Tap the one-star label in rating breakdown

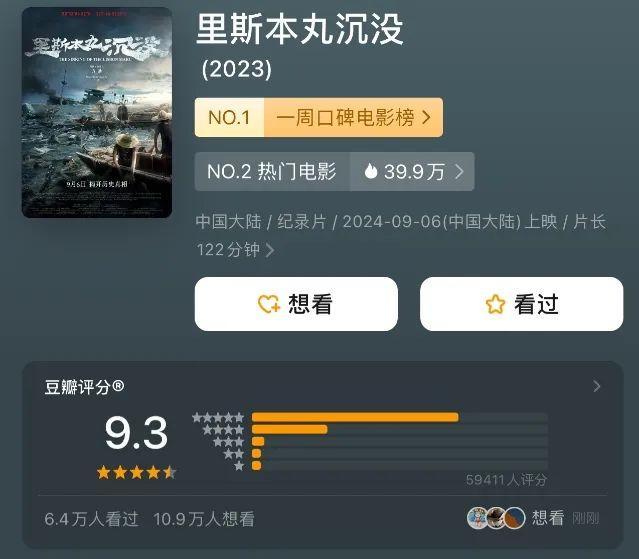pyautogui.click(x=239, y=466)
